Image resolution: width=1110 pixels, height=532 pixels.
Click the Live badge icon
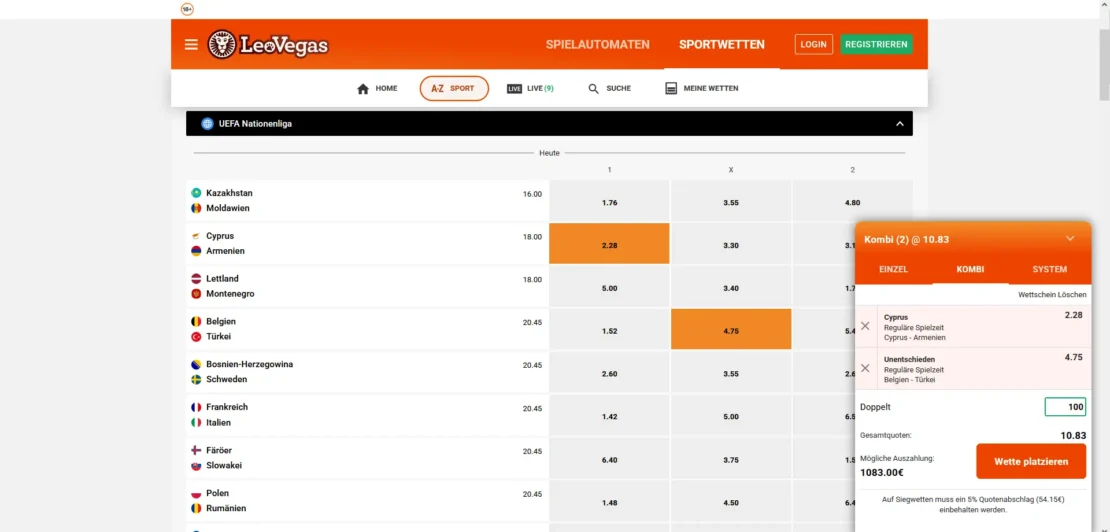click(515, 89)
